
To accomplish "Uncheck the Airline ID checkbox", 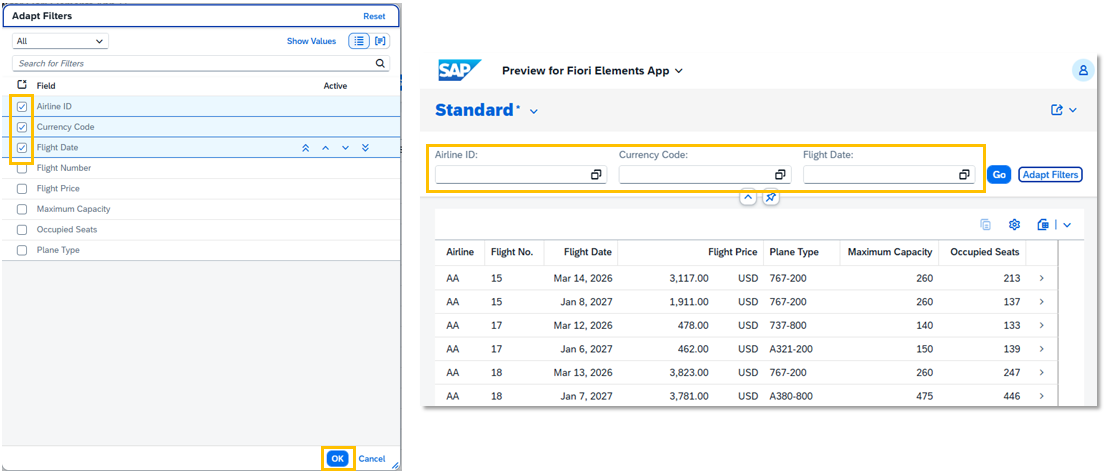I will click(x=22, y=107).
